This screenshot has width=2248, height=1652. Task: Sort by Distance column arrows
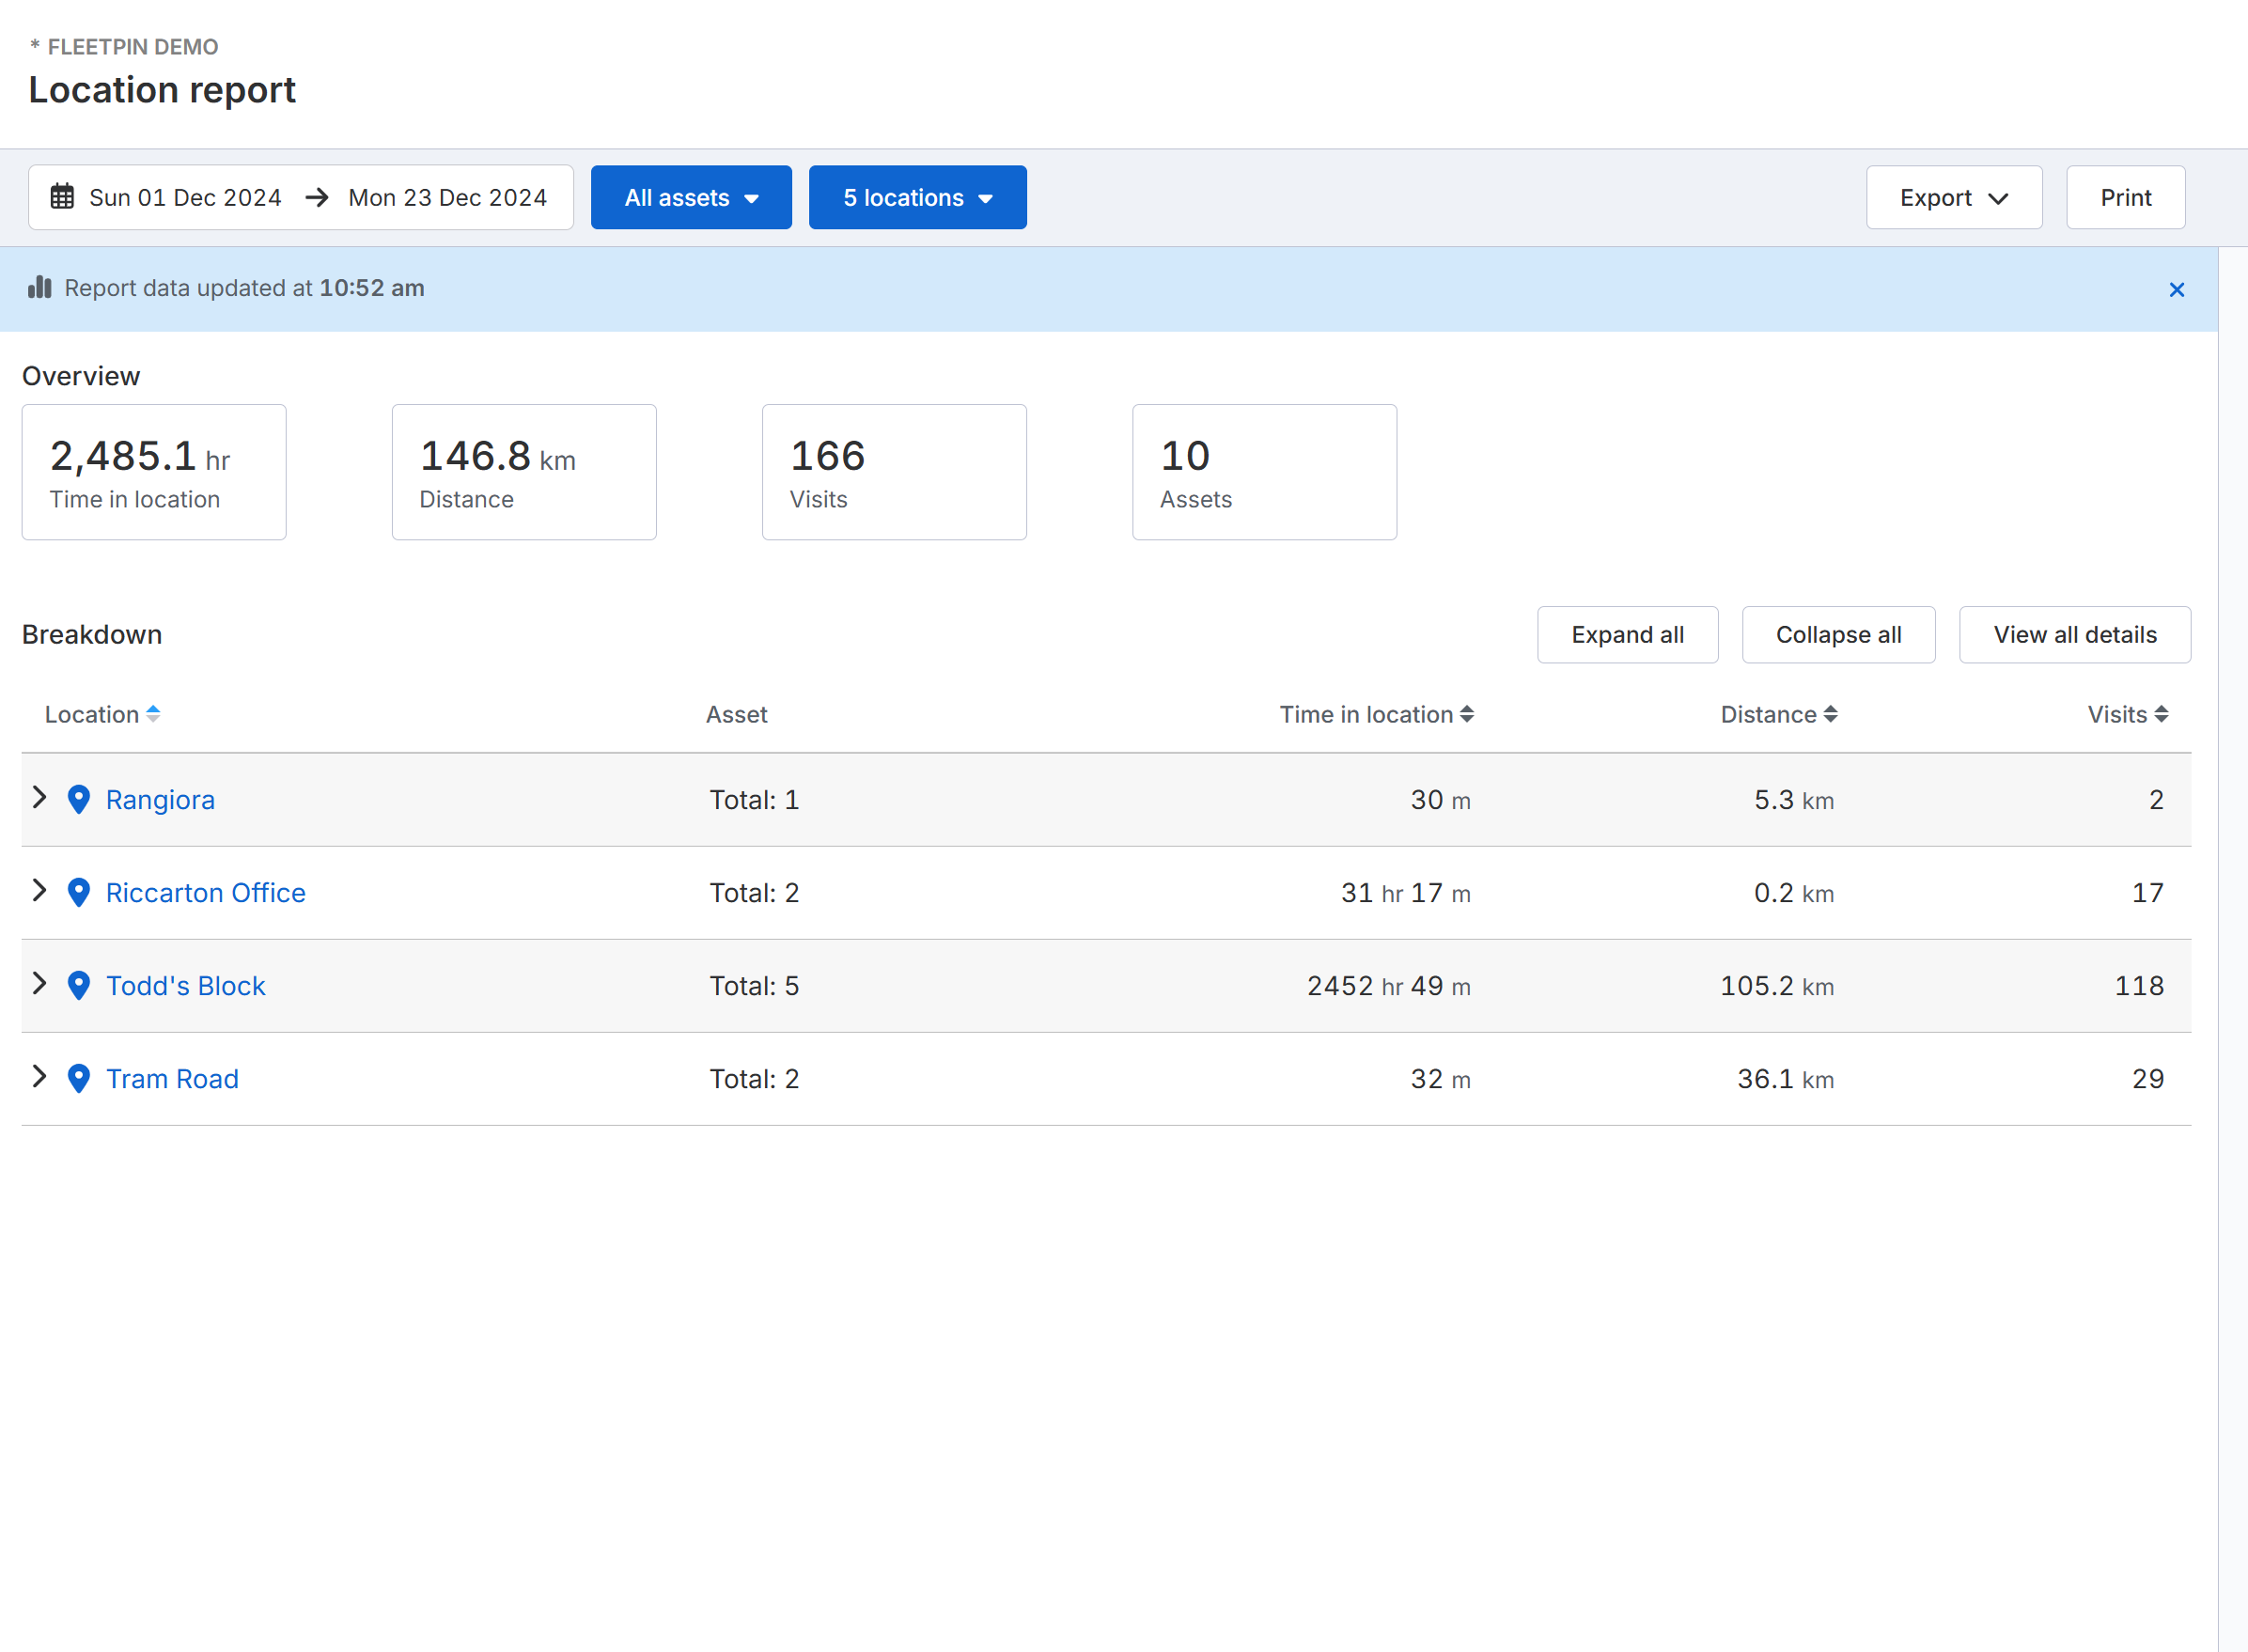coord(1831,714)
